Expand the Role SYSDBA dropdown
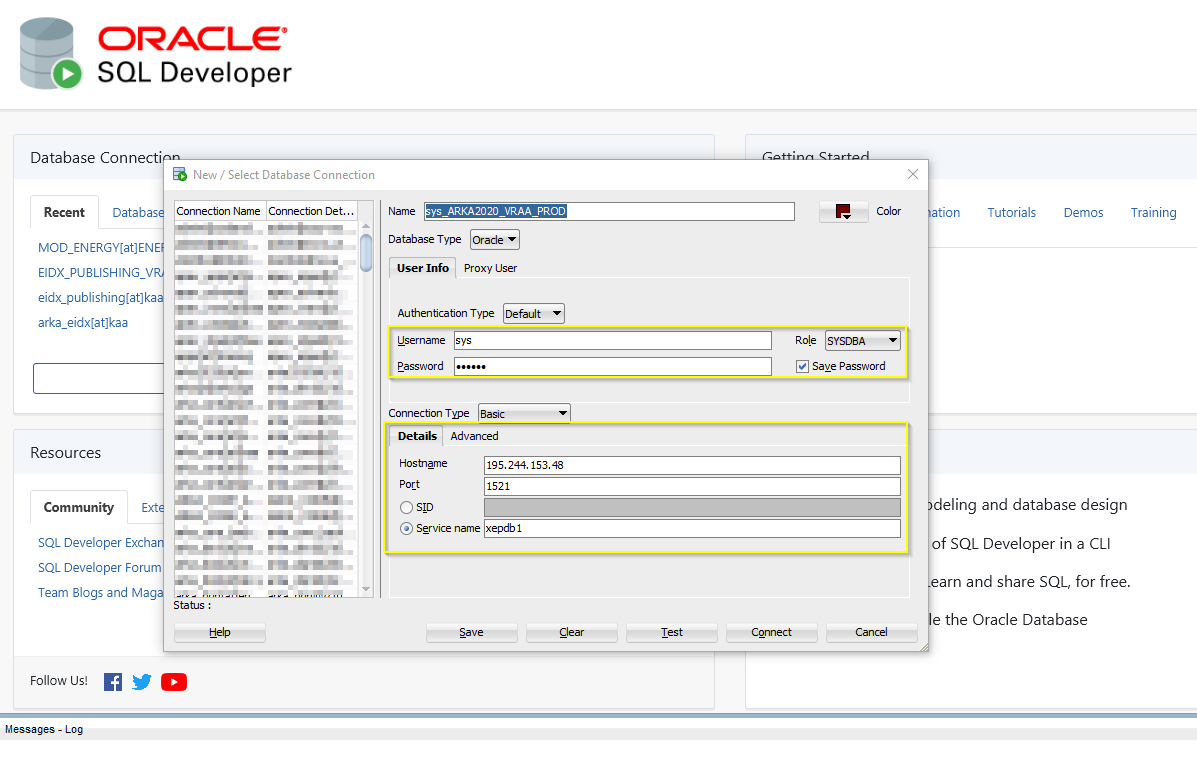This screenshot has width=1197, height=777. [x=862, y=341]
